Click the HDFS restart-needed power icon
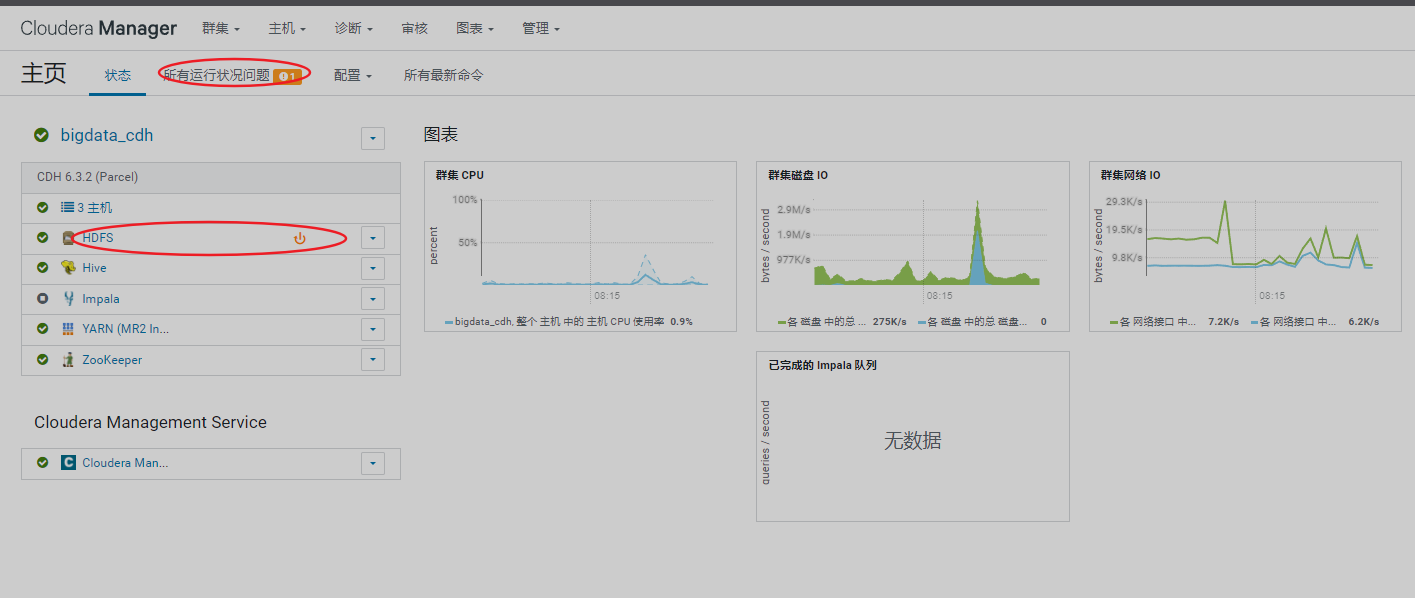The height and width of the screenshot is (598, 1415). pos(299,238)
